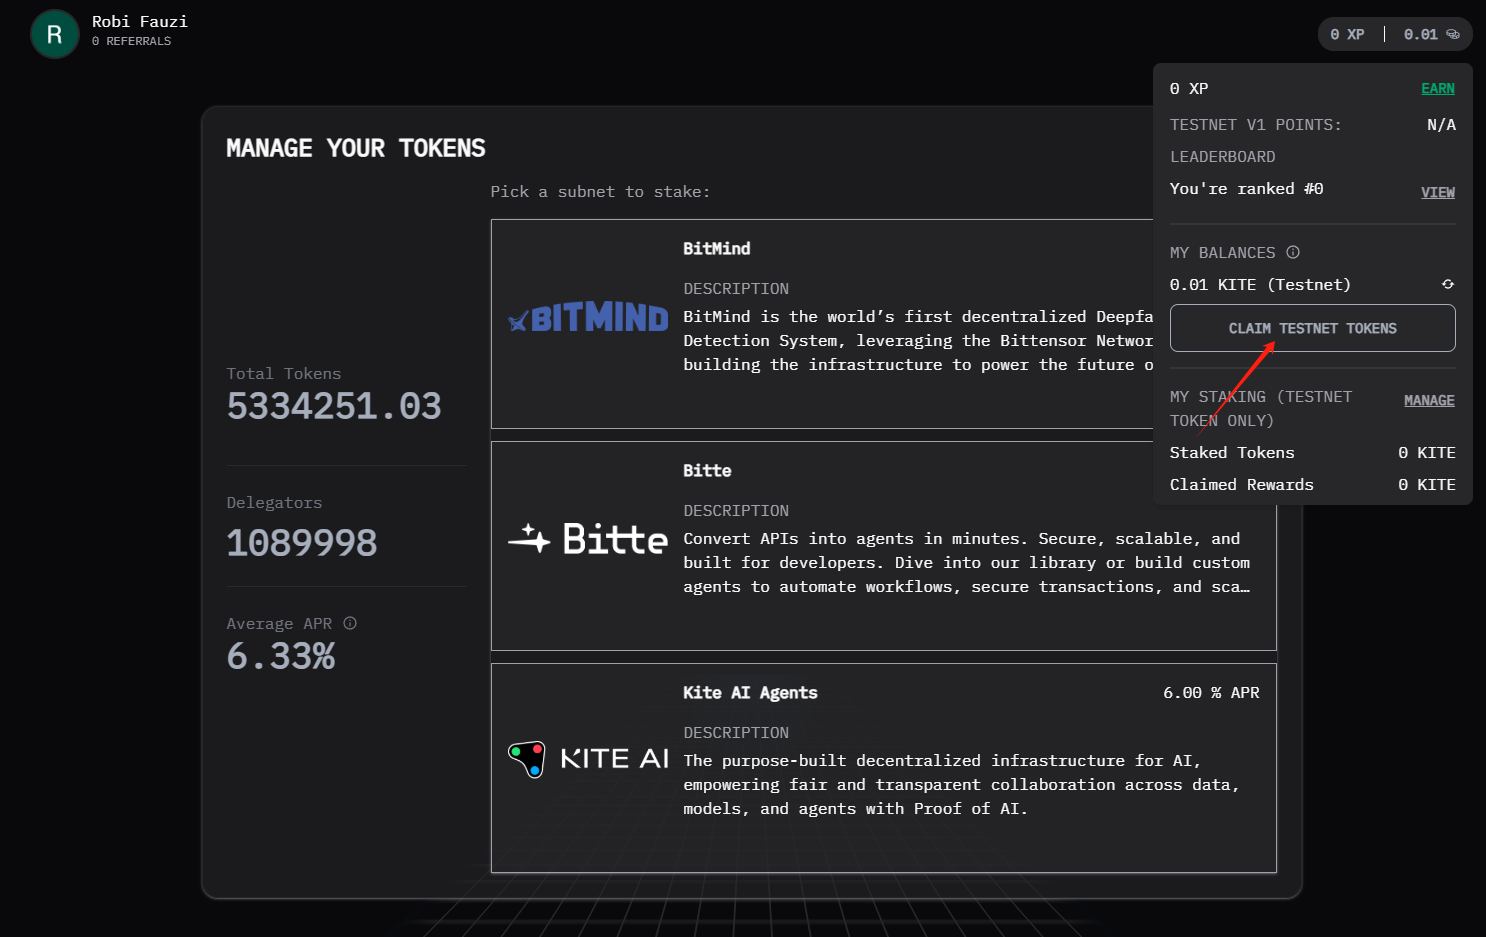The height and width of the screenshot is (937, 1486).
Task: Click the Kite AI logo
Action: click(588, 759)
